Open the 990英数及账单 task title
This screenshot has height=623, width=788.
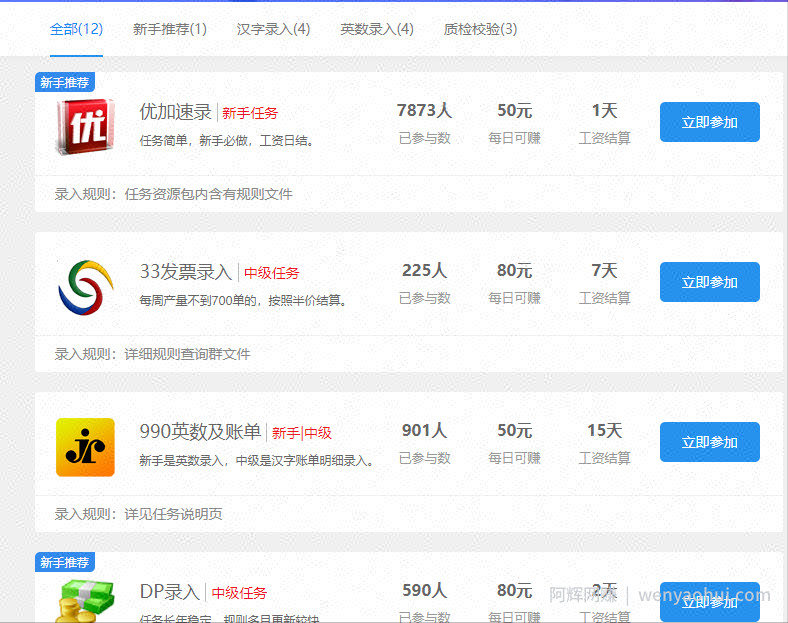coord(200,432)
